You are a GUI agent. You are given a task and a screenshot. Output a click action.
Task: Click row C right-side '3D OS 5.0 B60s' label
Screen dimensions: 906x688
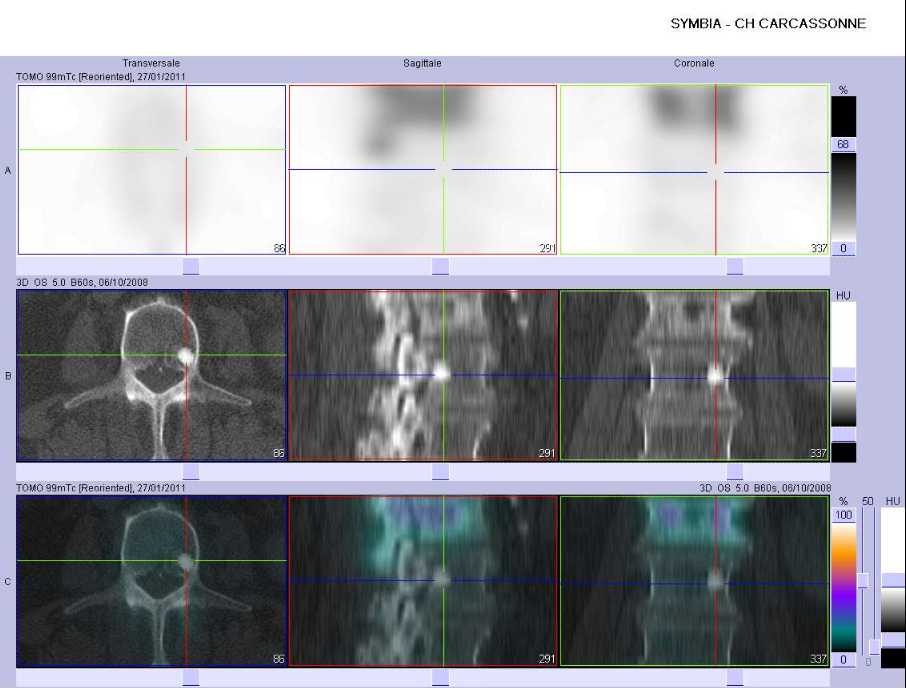click(765, 488)
